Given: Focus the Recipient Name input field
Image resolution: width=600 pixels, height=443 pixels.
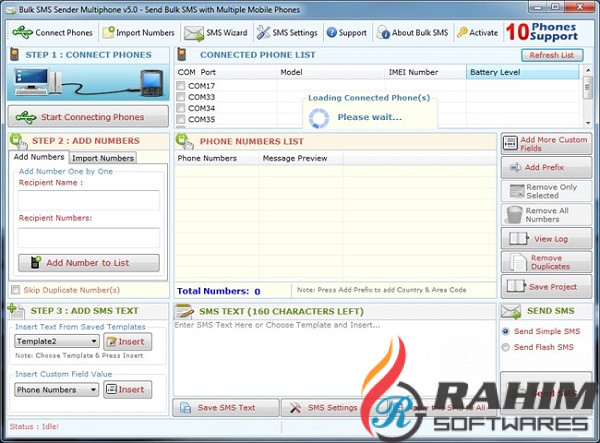Looking at the screenshot, I should (x=88, y=200).
